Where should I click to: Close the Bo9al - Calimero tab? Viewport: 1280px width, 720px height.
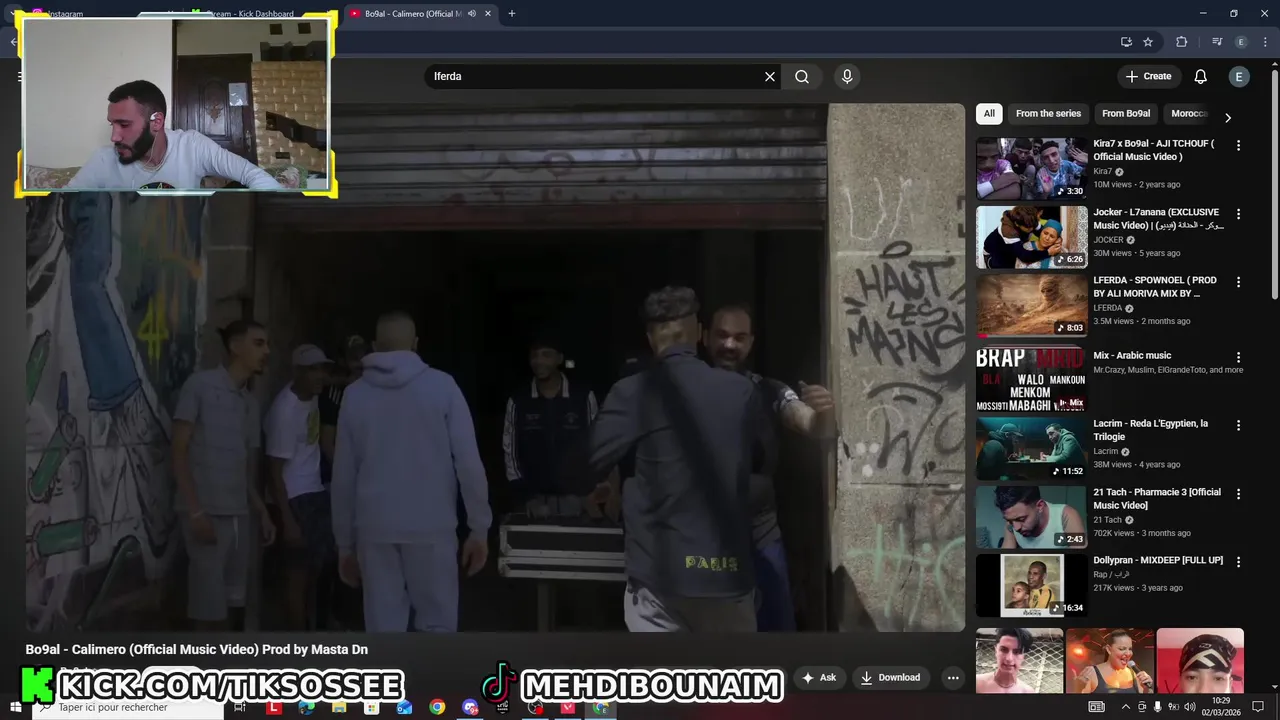pyautogui.click(x=488, y=14)
